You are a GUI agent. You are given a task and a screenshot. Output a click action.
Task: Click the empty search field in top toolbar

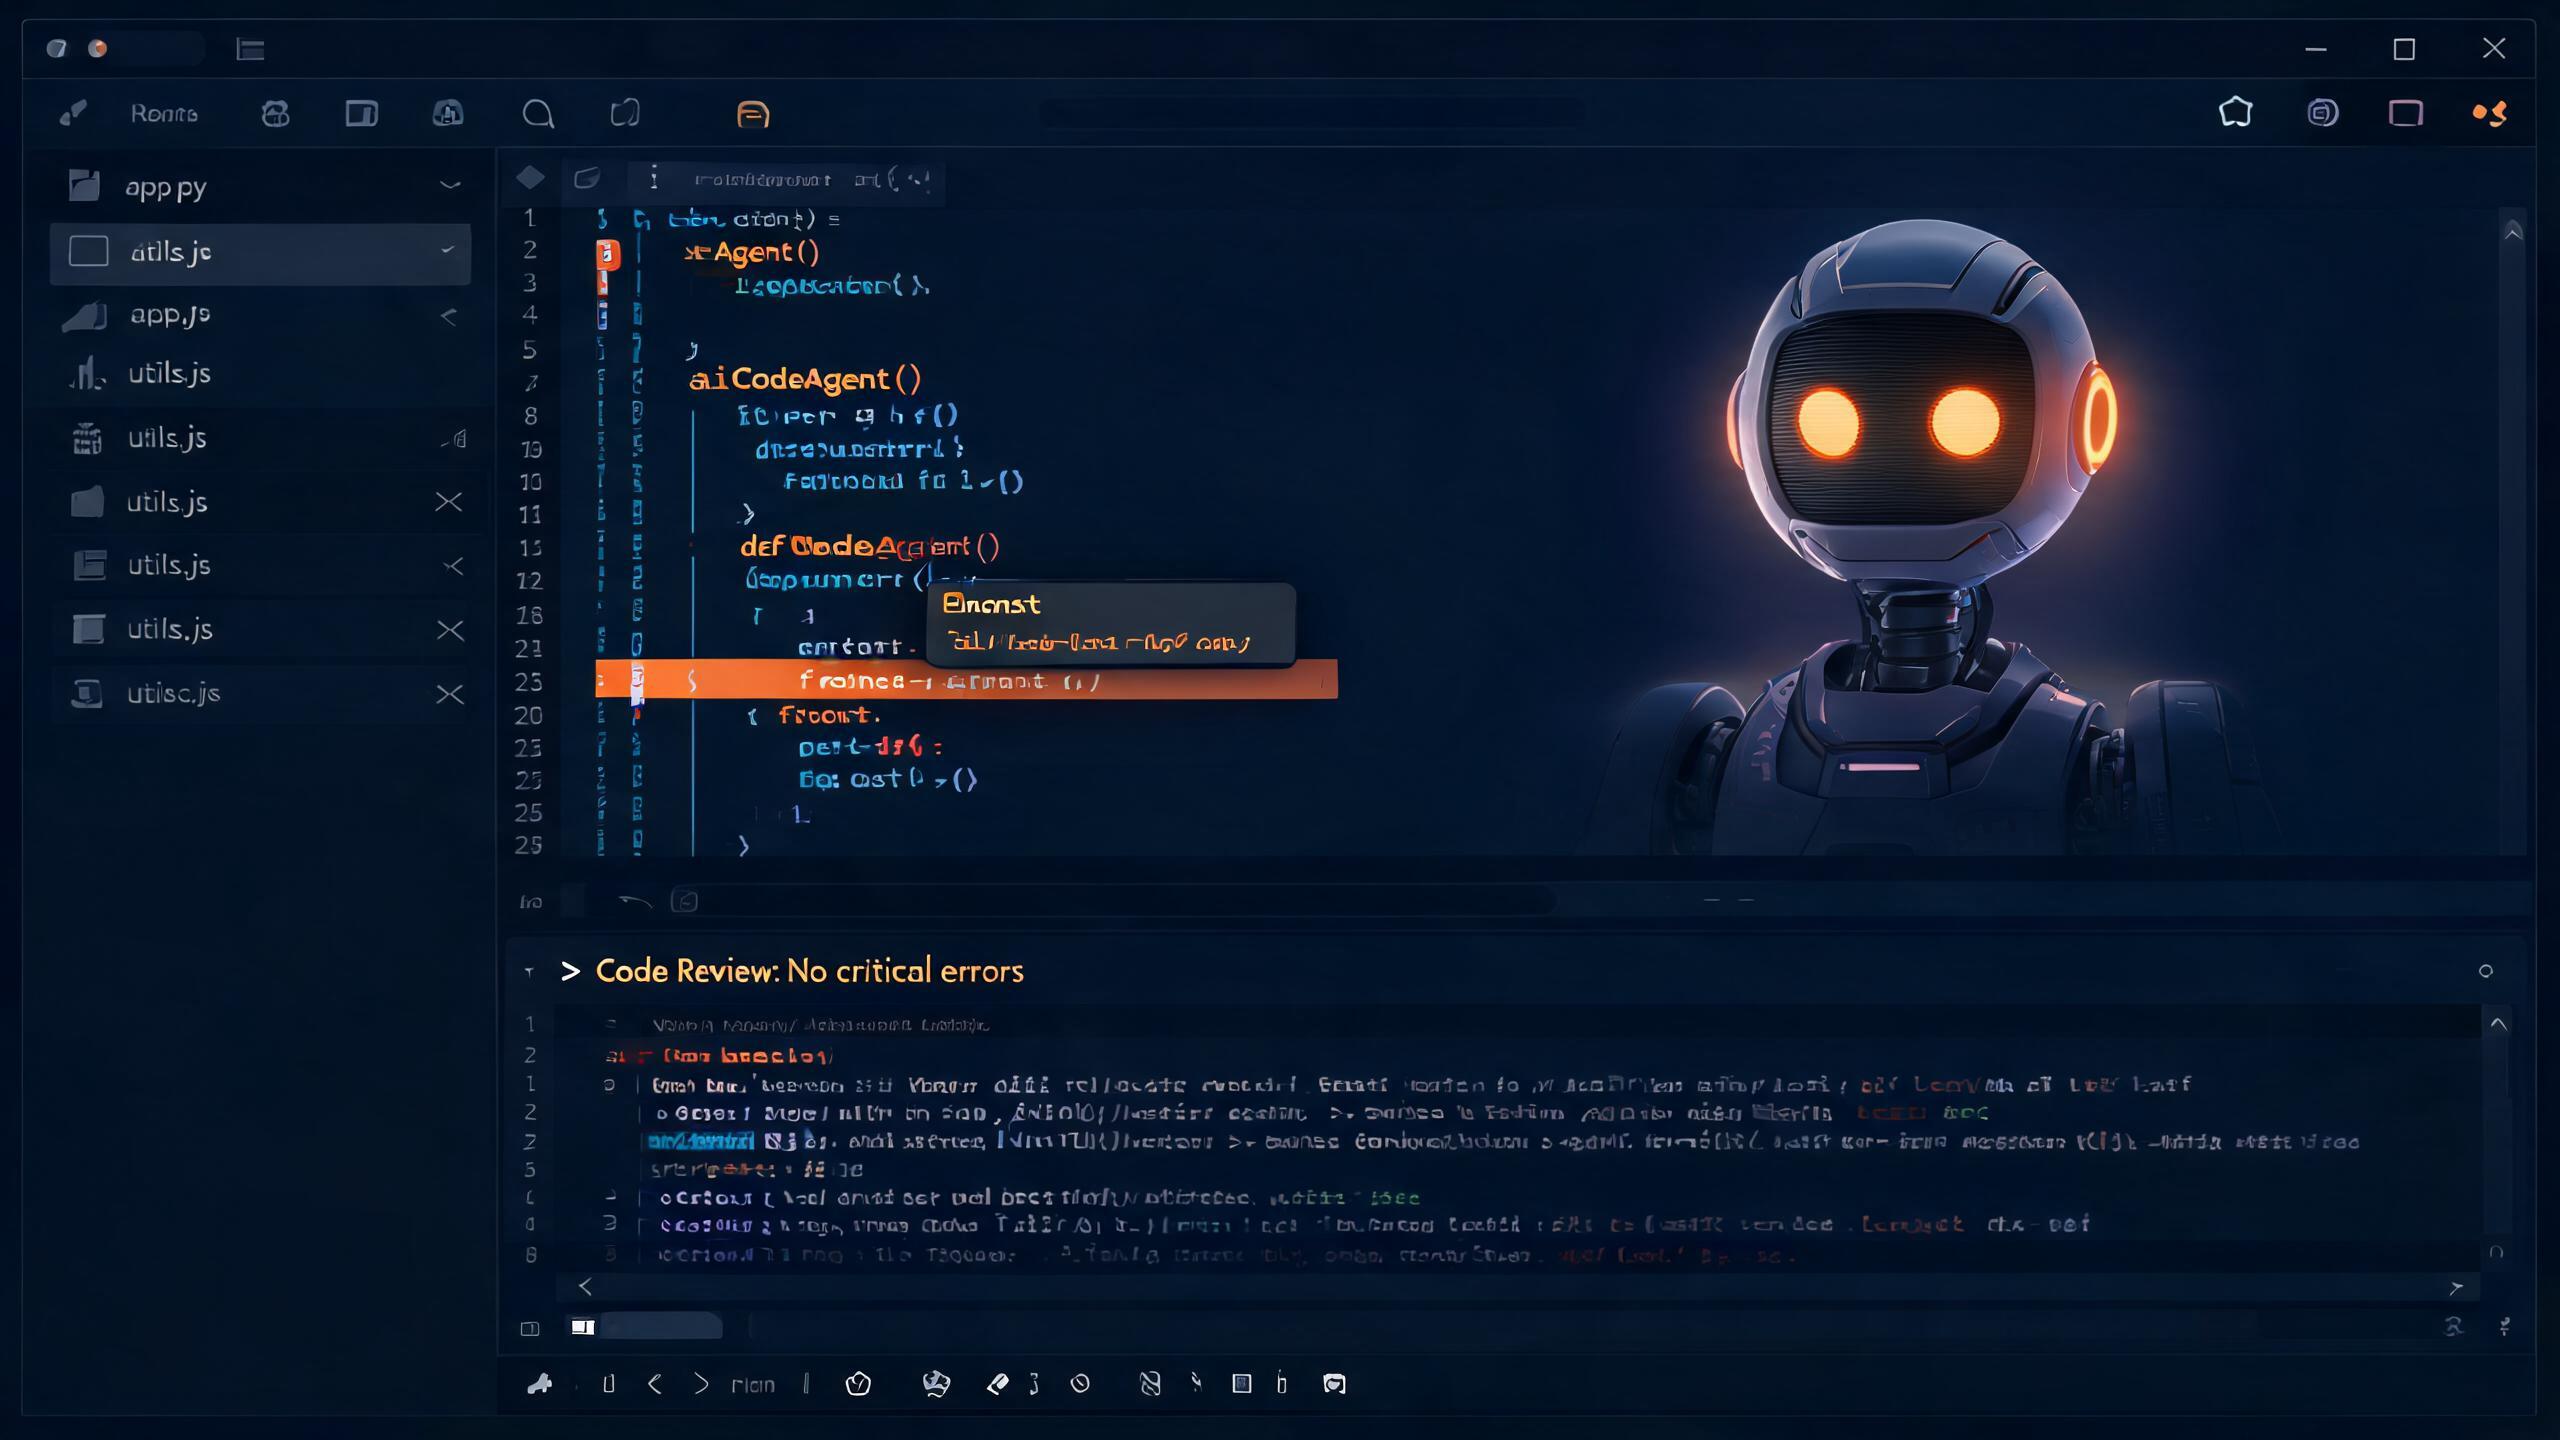click(x=1312, y=113)
